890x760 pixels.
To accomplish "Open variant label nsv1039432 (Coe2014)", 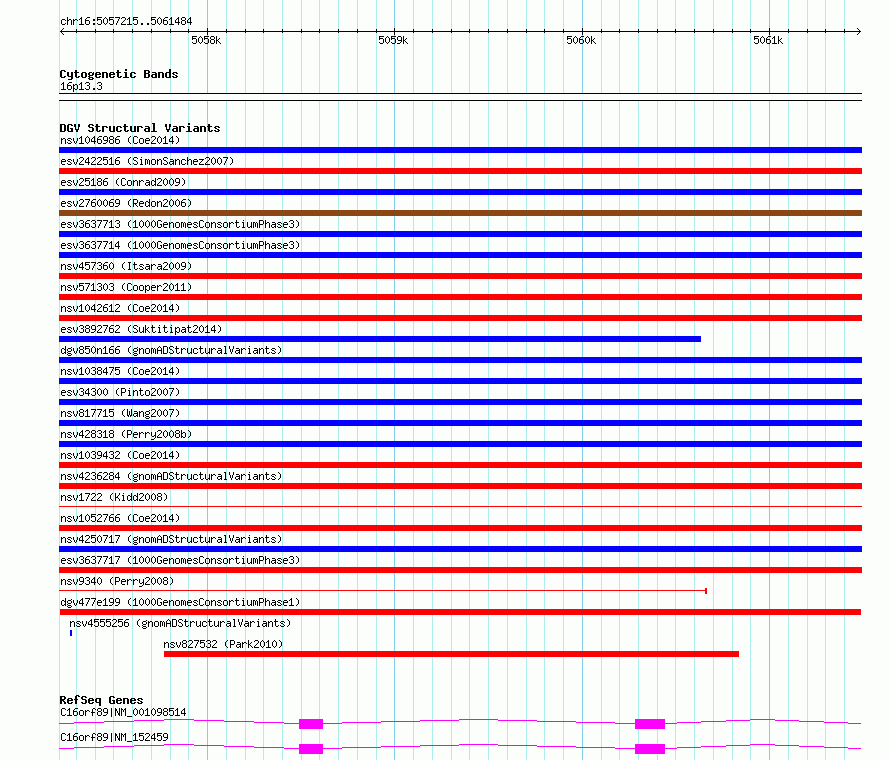I will (x=120, y=455).
